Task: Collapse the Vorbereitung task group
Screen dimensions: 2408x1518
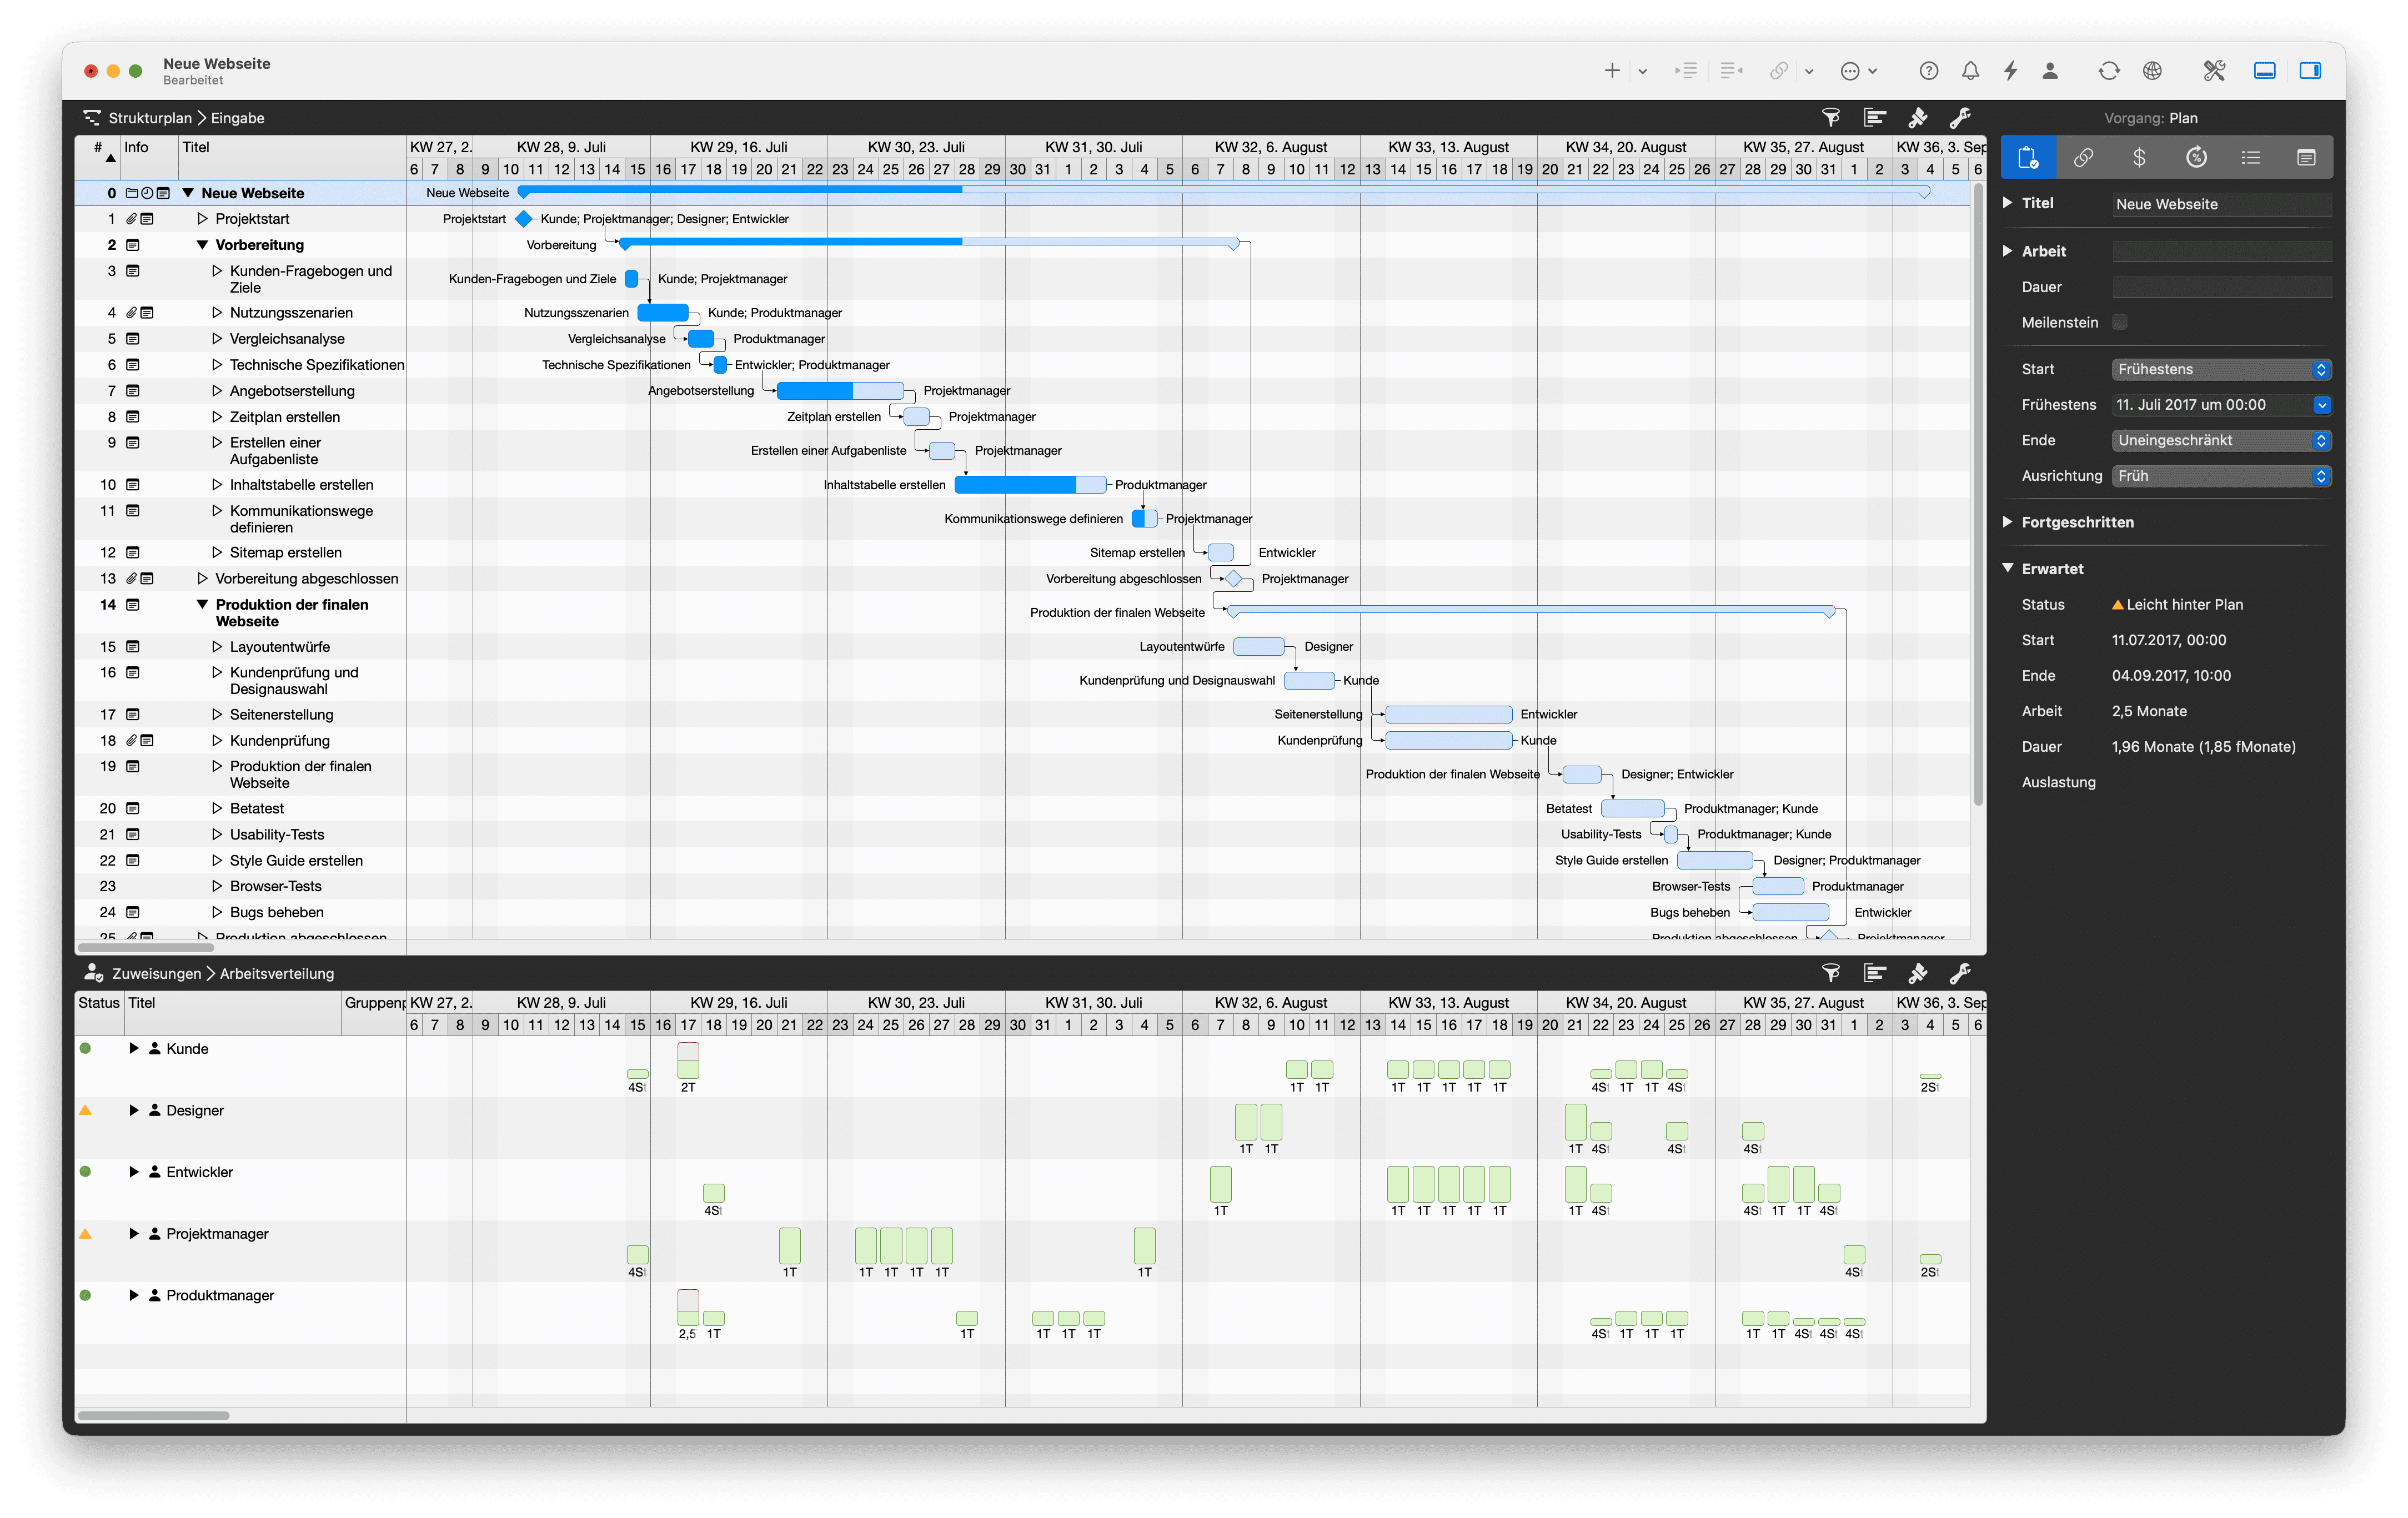Action: click(x=202, y=245)
